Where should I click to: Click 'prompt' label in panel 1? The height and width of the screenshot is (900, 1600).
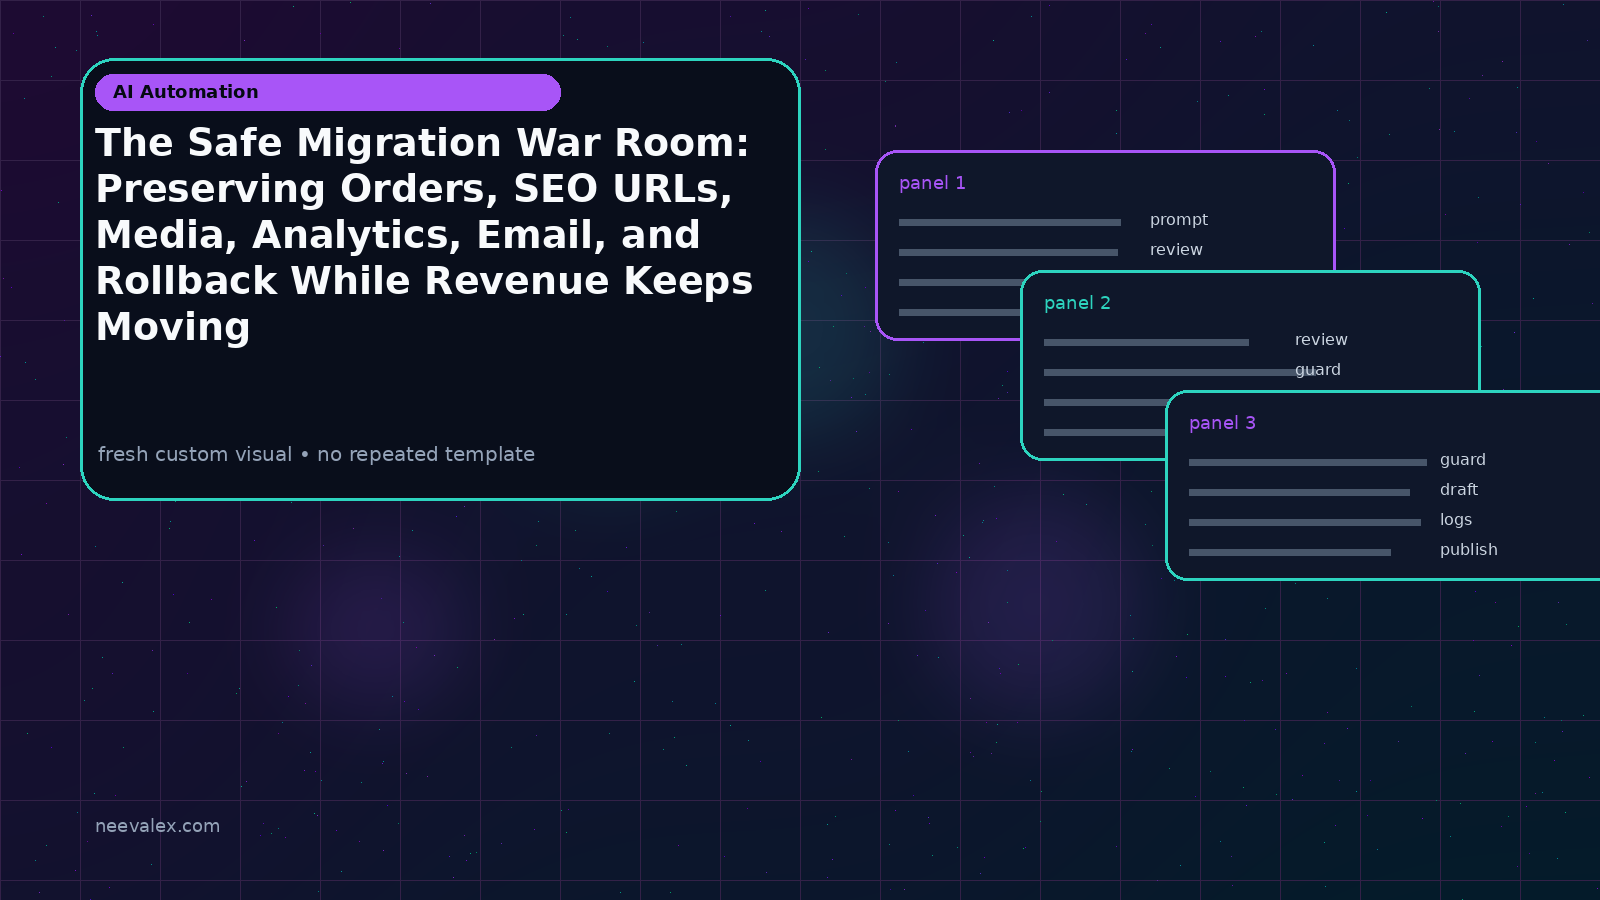[x=1179, y=220]
